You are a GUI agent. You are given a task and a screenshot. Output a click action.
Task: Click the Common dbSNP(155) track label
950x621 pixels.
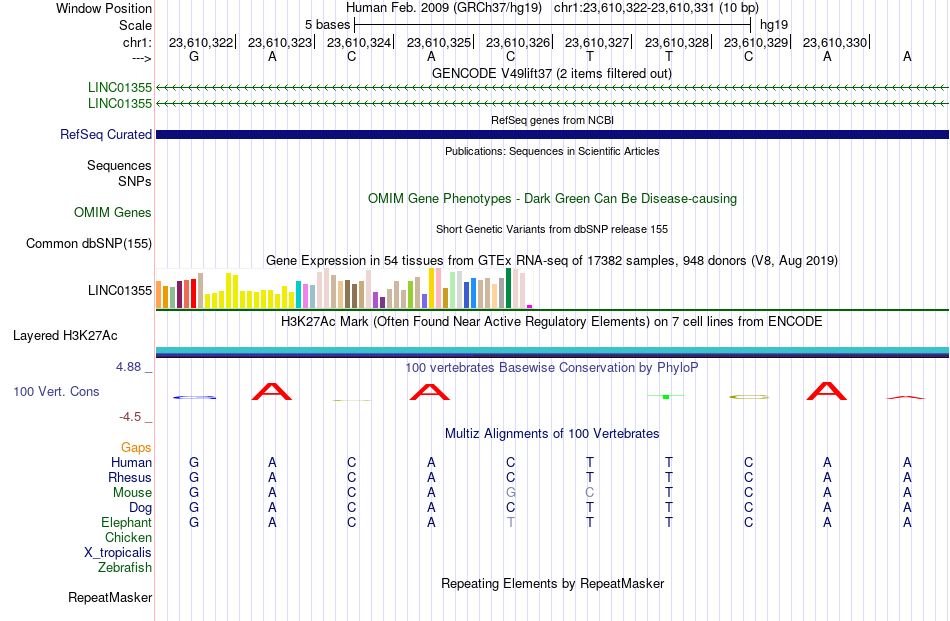coord(88,244)
